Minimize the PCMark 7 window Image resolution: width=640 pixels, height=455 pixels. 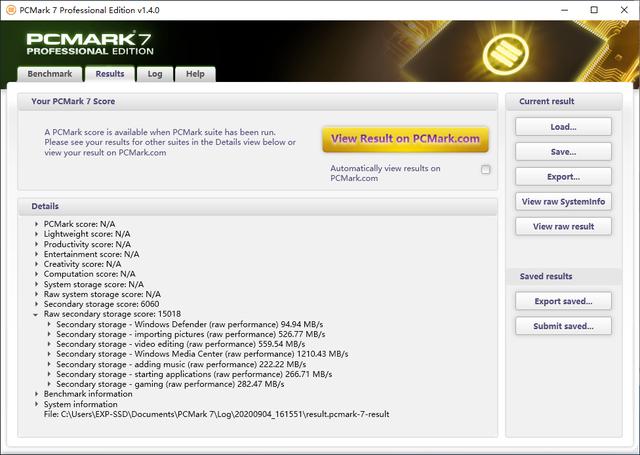click(564, 10)
